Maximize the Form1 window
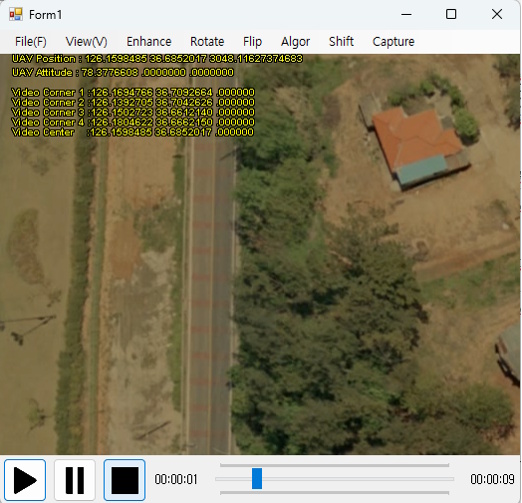Viewport: 522px width, 503px height. coord(451,14)
